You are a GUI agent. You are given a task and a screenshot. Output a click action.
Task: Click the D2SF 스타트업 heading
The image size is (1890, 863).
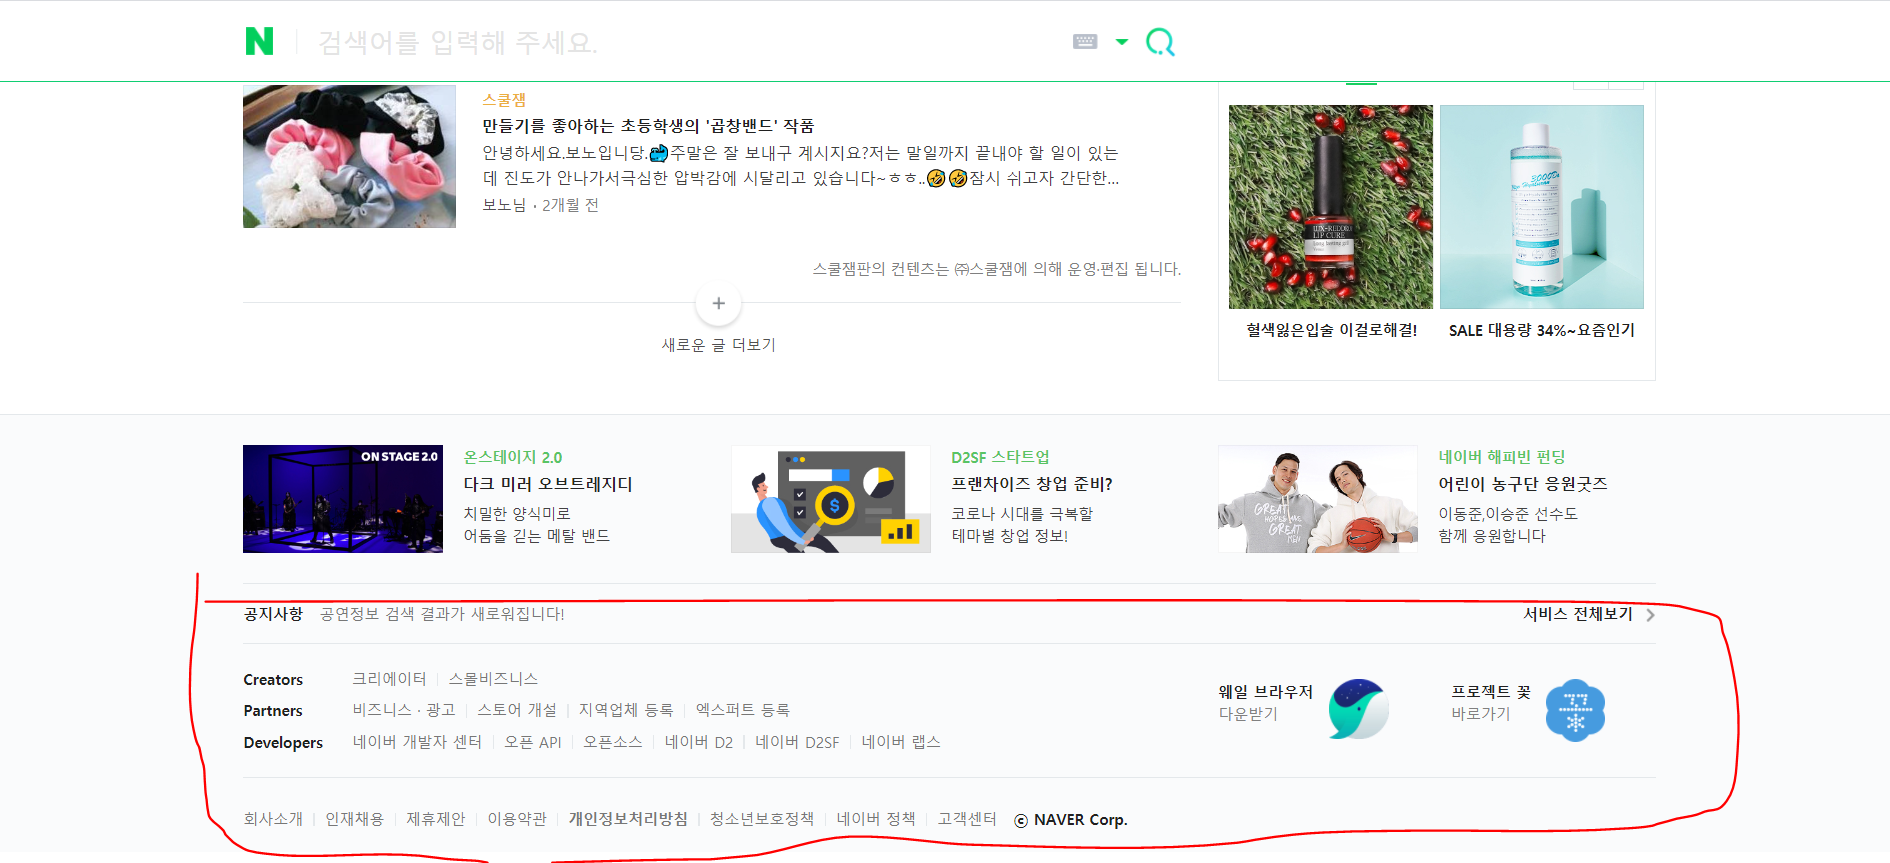(1000, 457)
